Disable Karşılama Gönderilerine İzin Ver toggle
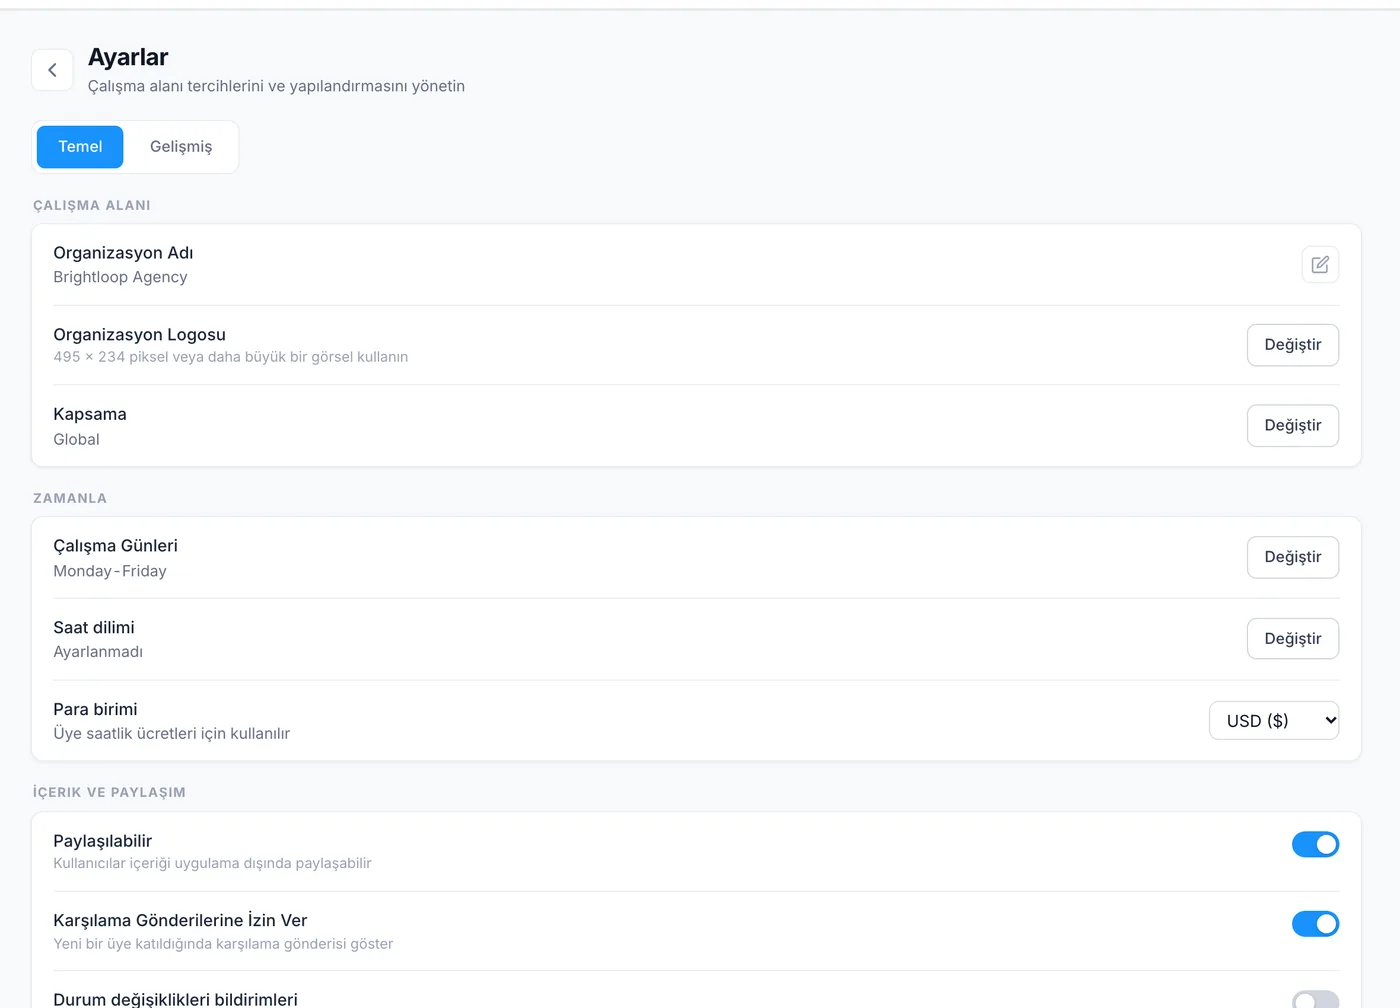Screen dimensions: 1400x1008 [x=1315, y=924]
